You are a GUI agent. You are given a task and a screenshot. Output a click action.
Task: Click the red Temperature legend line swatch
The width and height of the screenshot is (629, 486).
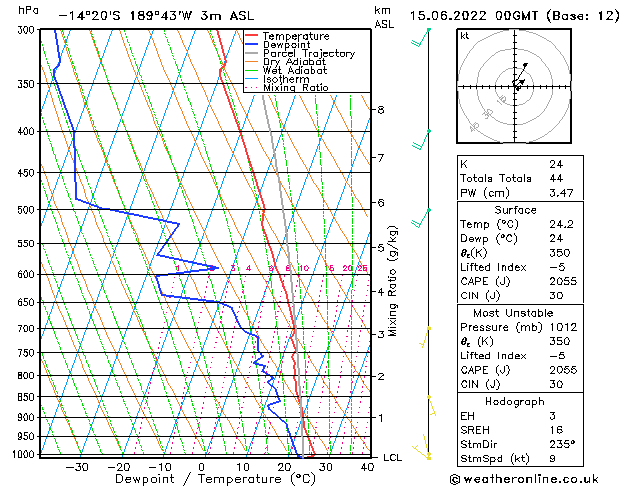(252, 36)
